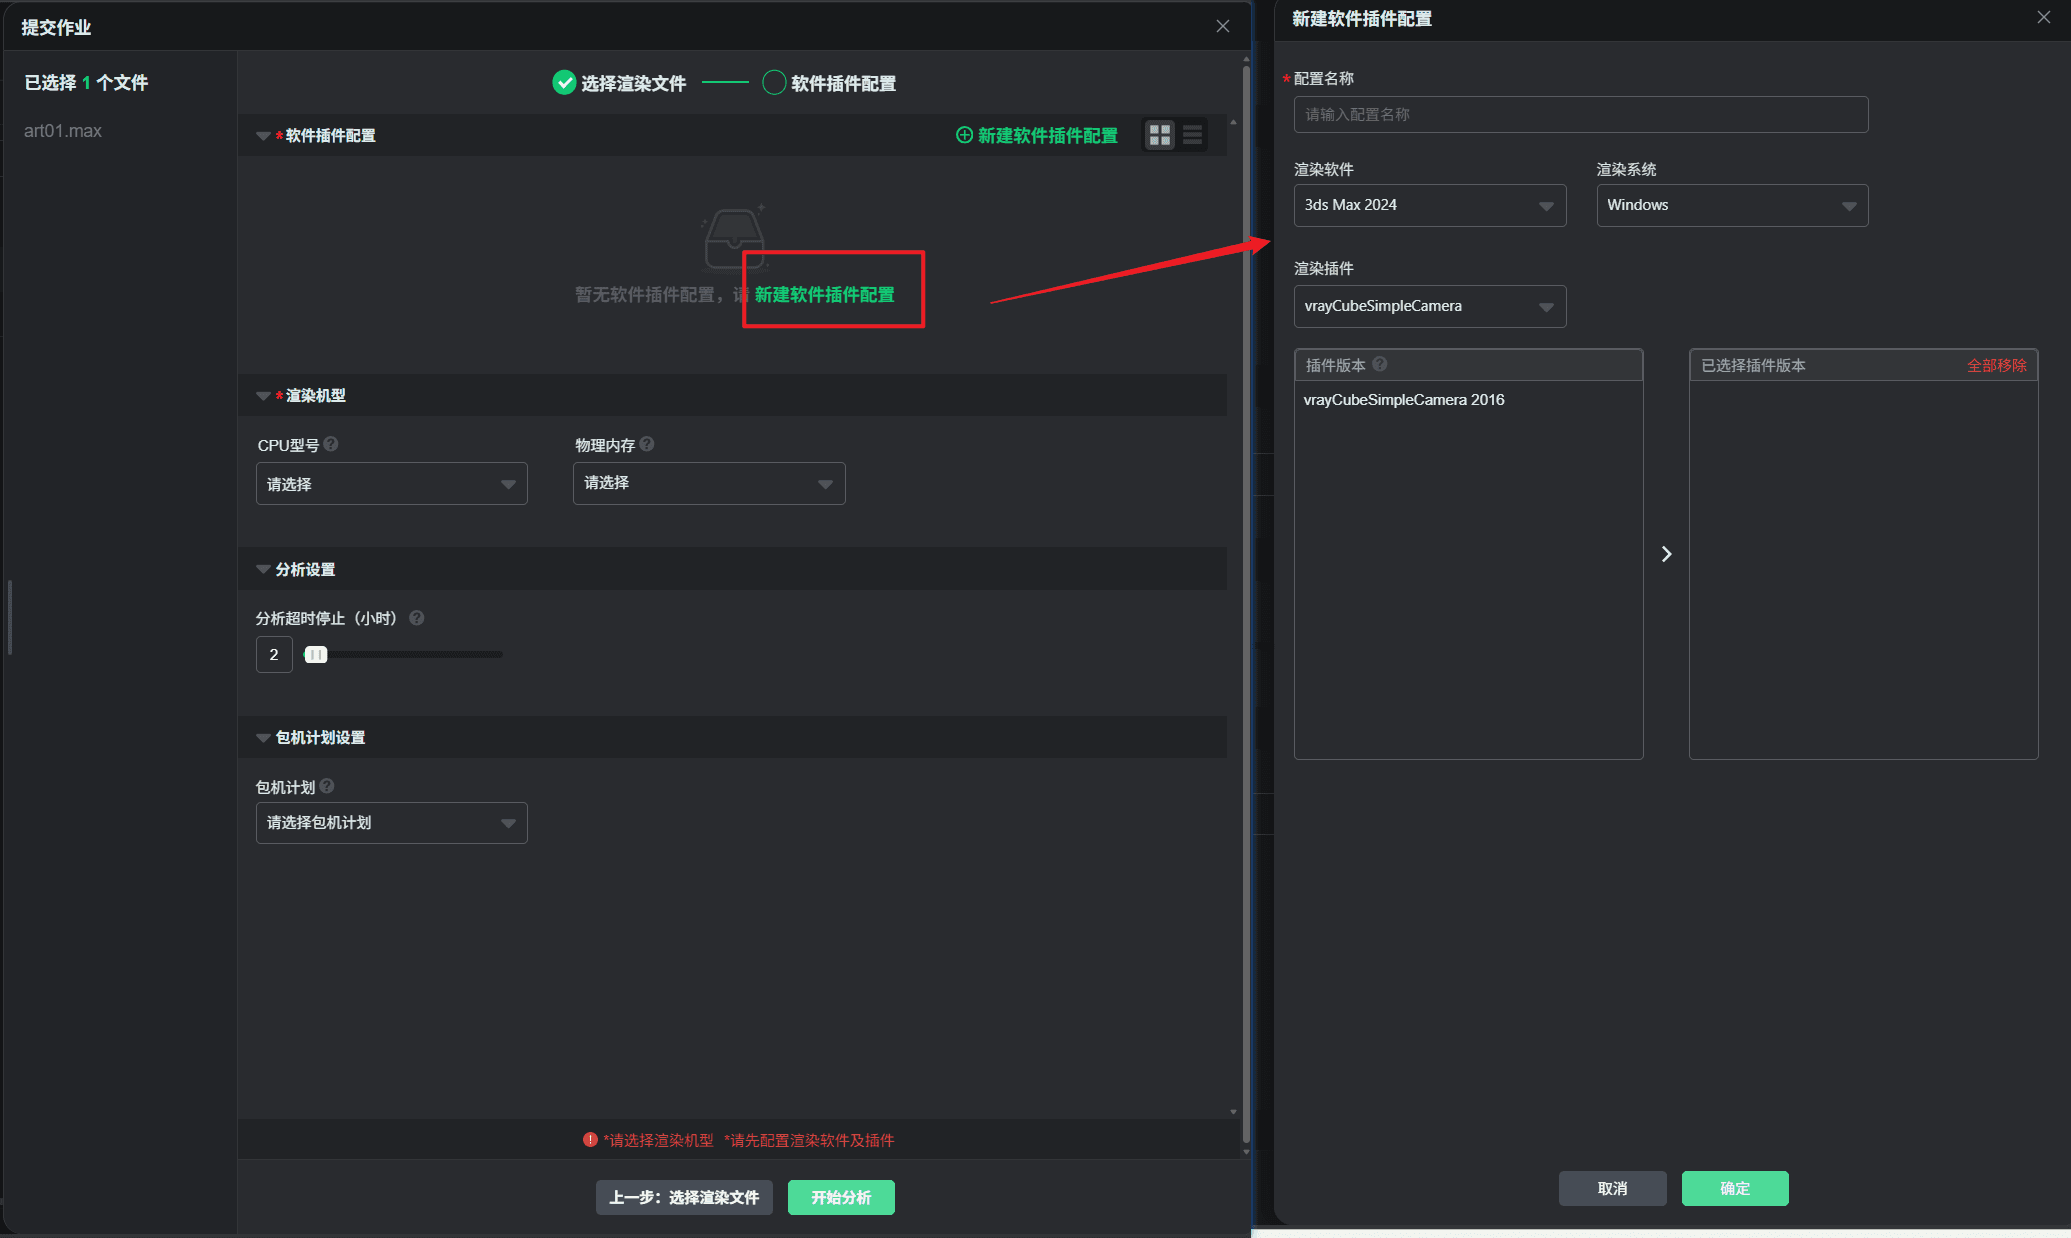2071x1238 pixels.
Task: Open the 渲染插件 dropdown showing vrayCubeSimpleCamera
Action: (x=1430, y=306)
